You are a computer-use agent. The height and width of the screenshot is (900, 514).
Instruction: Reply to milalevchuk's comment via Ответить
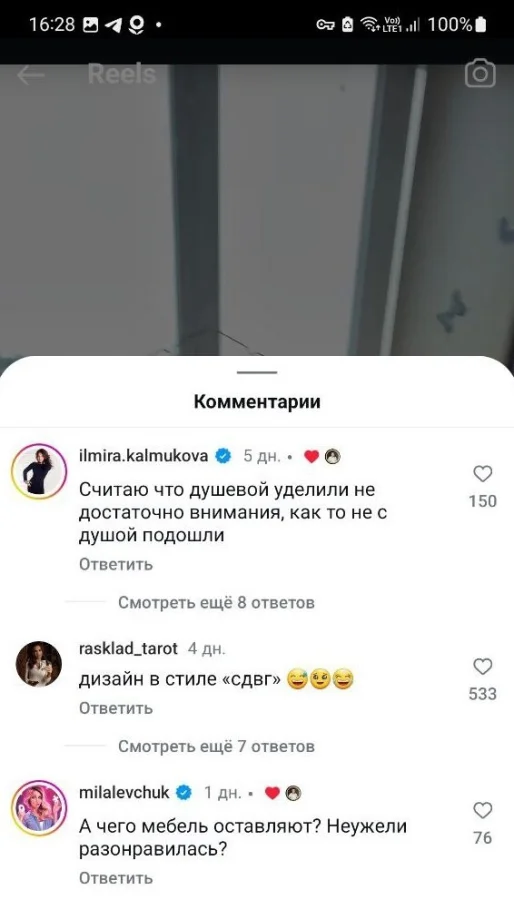pyautogui.click(x=116, y=878)
